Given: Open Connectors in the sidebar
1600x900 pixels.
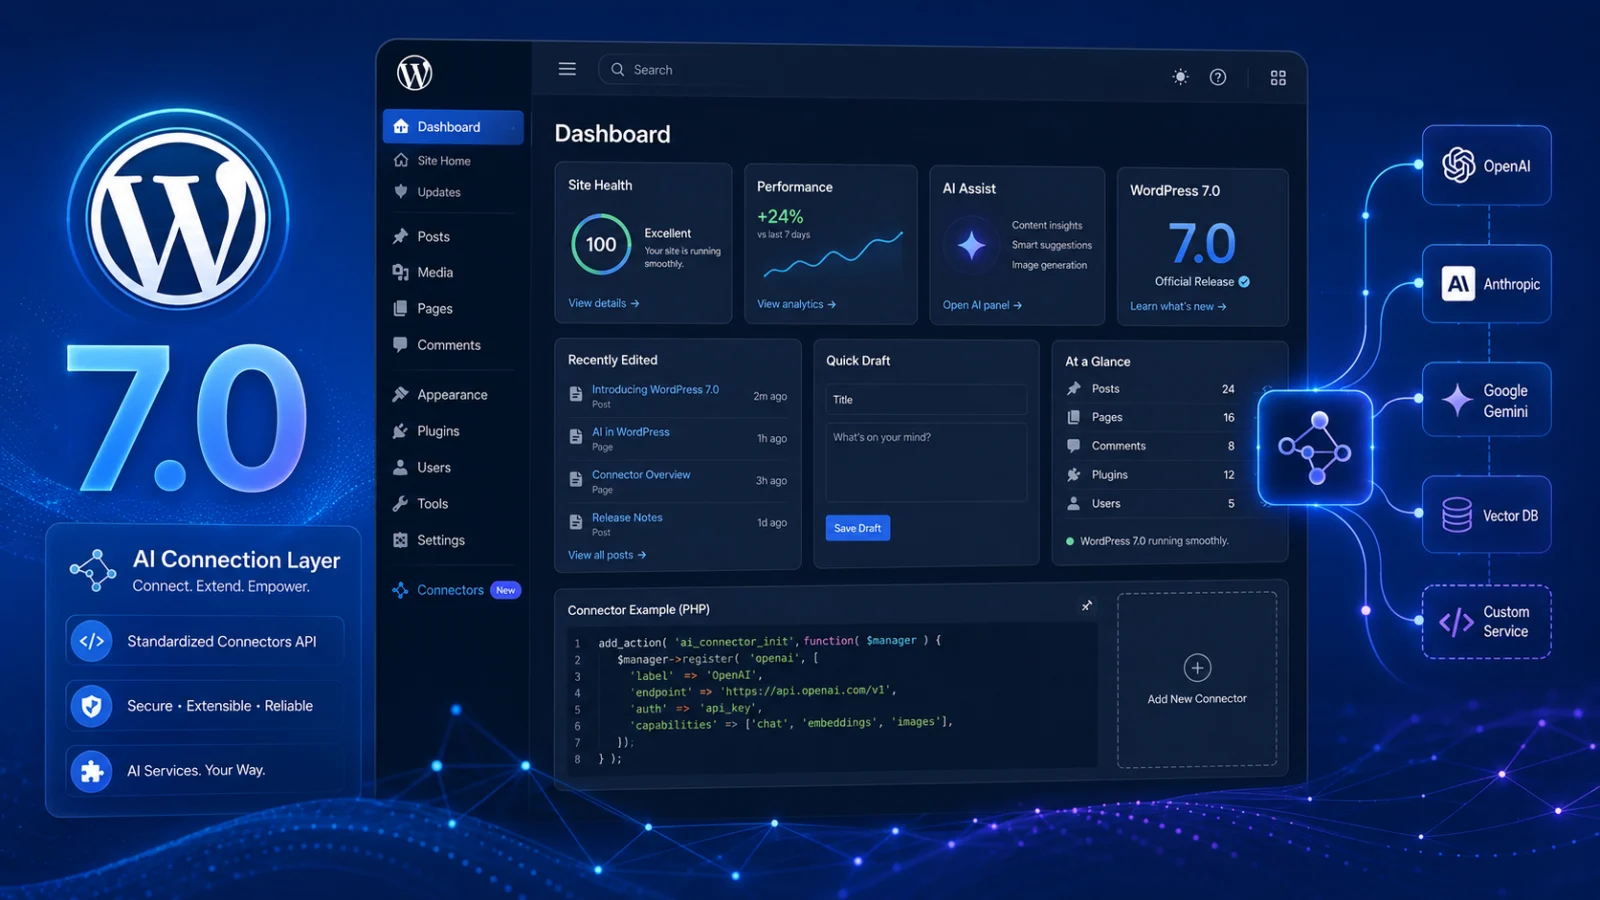Looking at the screenshot, I should 450,590.
